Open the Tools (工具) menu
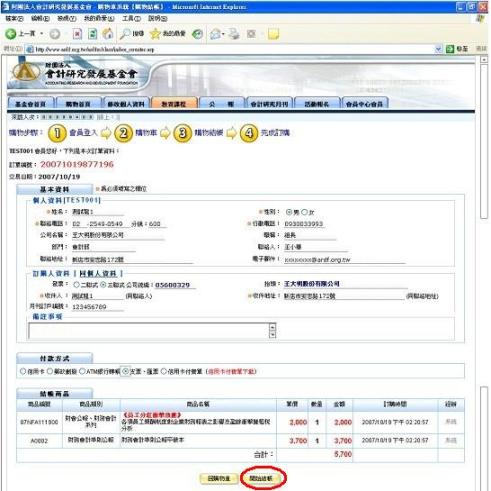491x491 pixels. pyautogui.click(x=131, y=18)
